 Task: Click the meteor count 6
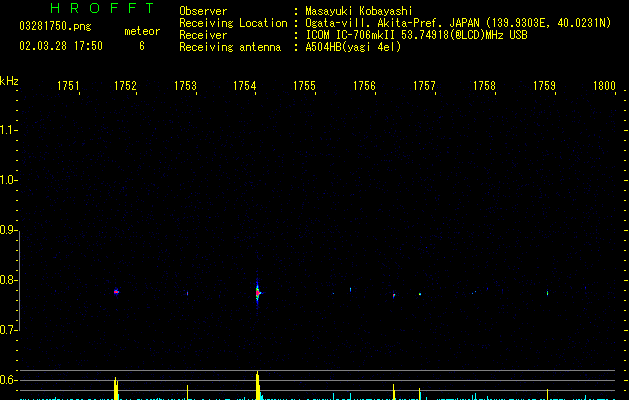click(x=142, y=46)
